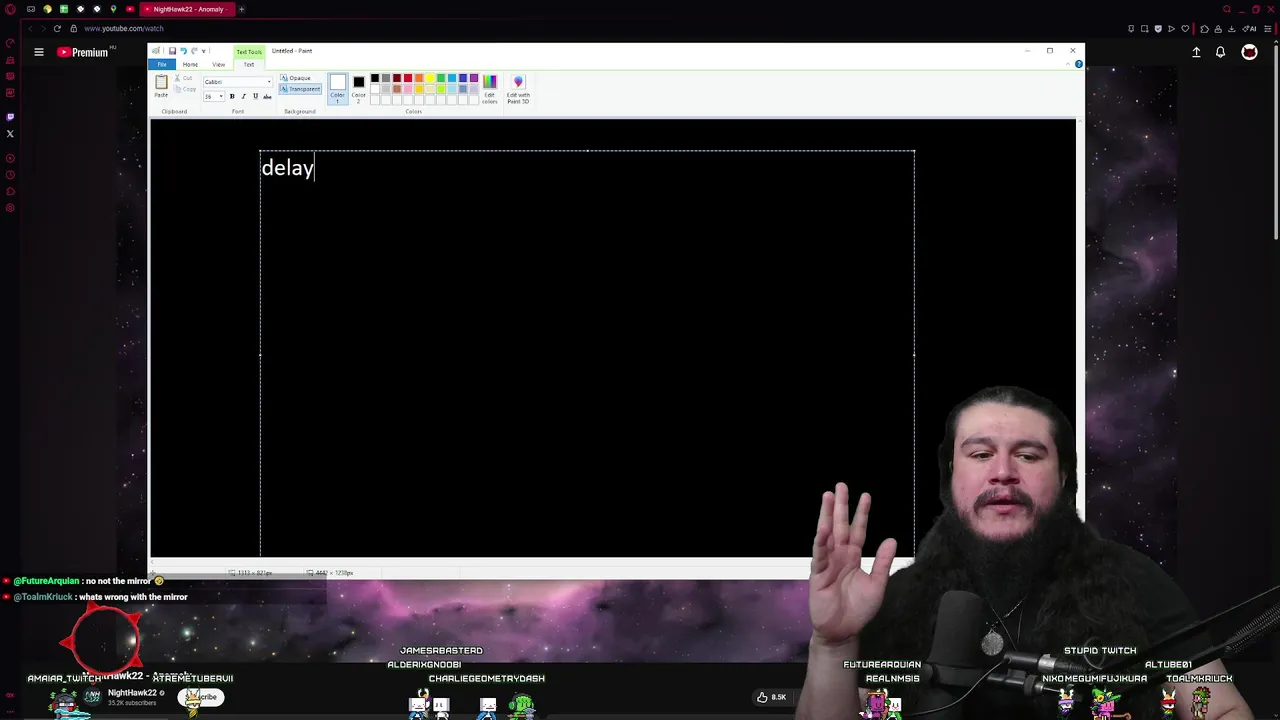This screenshot has width=1280, height=720.
Task: Click the YouTube create/upload arrow icon
Action: pyautogui.click(x=1196, y=52)
